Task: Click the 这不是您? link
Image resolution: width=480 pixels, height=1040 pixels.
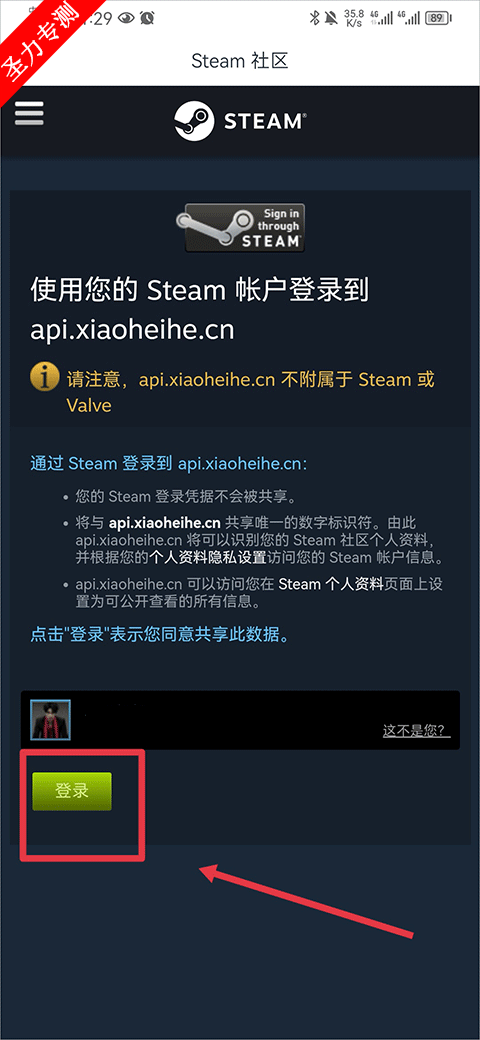Action: [416, 731]
